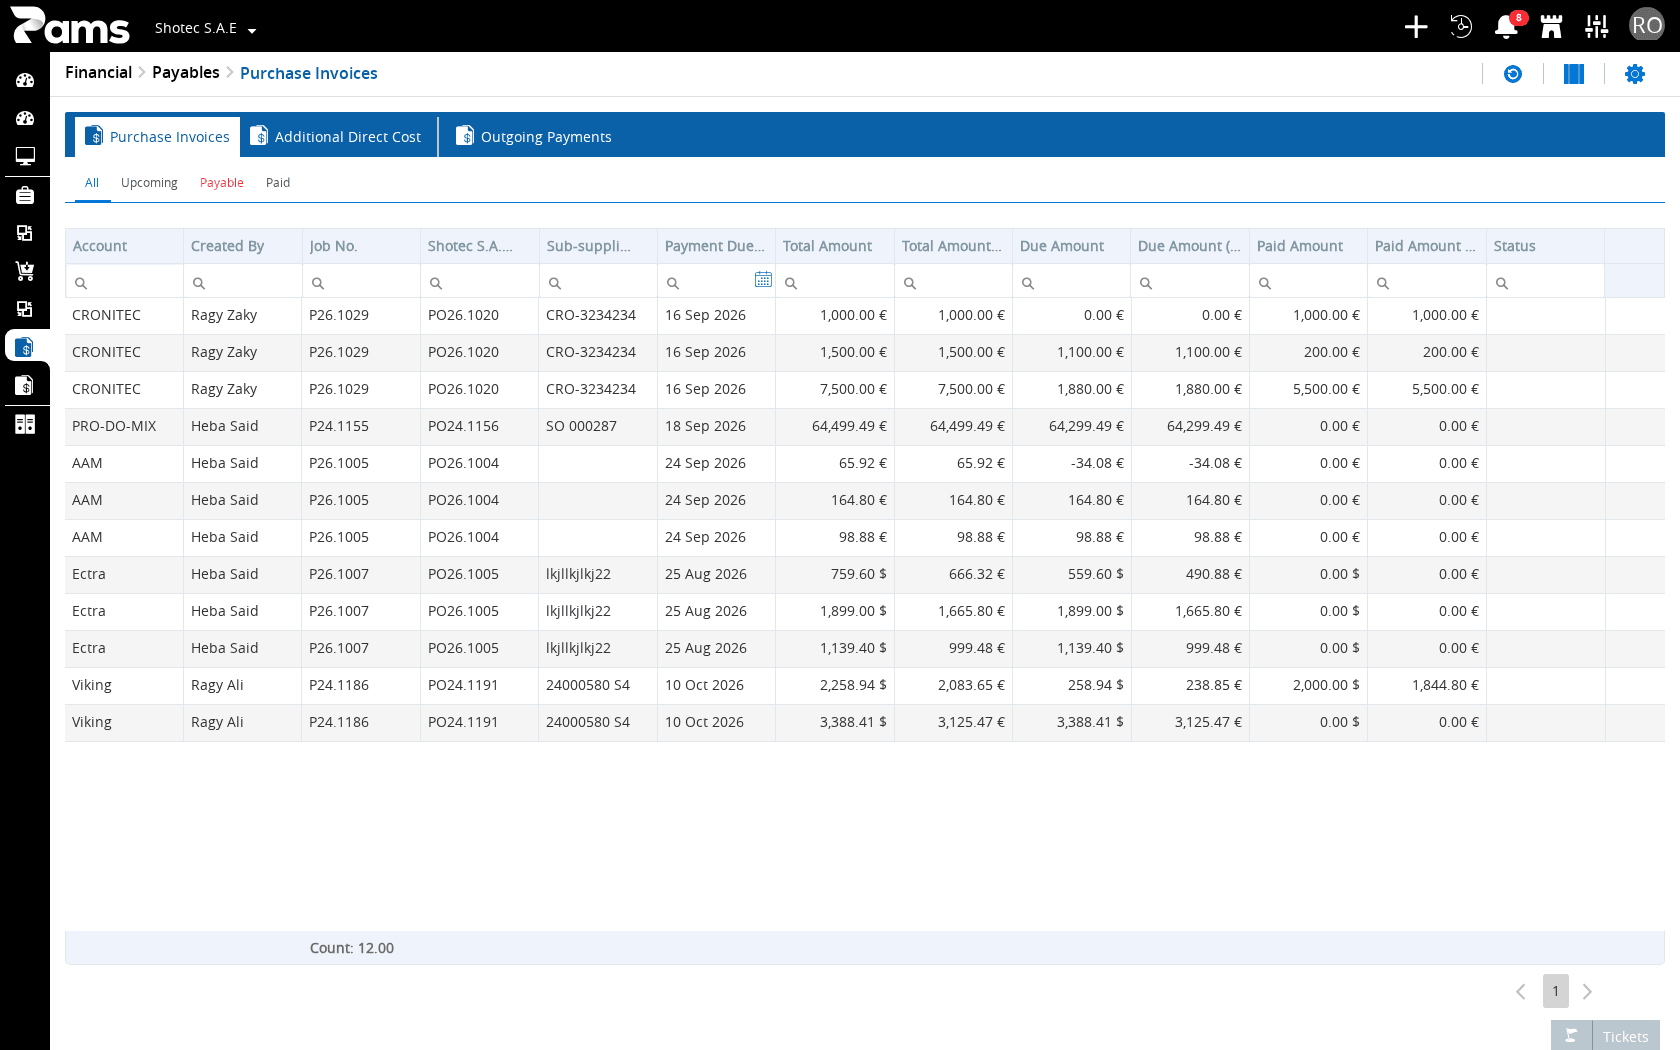Go to page 1 in the pager
Screen dimensions: 1680x1050
[1556, 991]
